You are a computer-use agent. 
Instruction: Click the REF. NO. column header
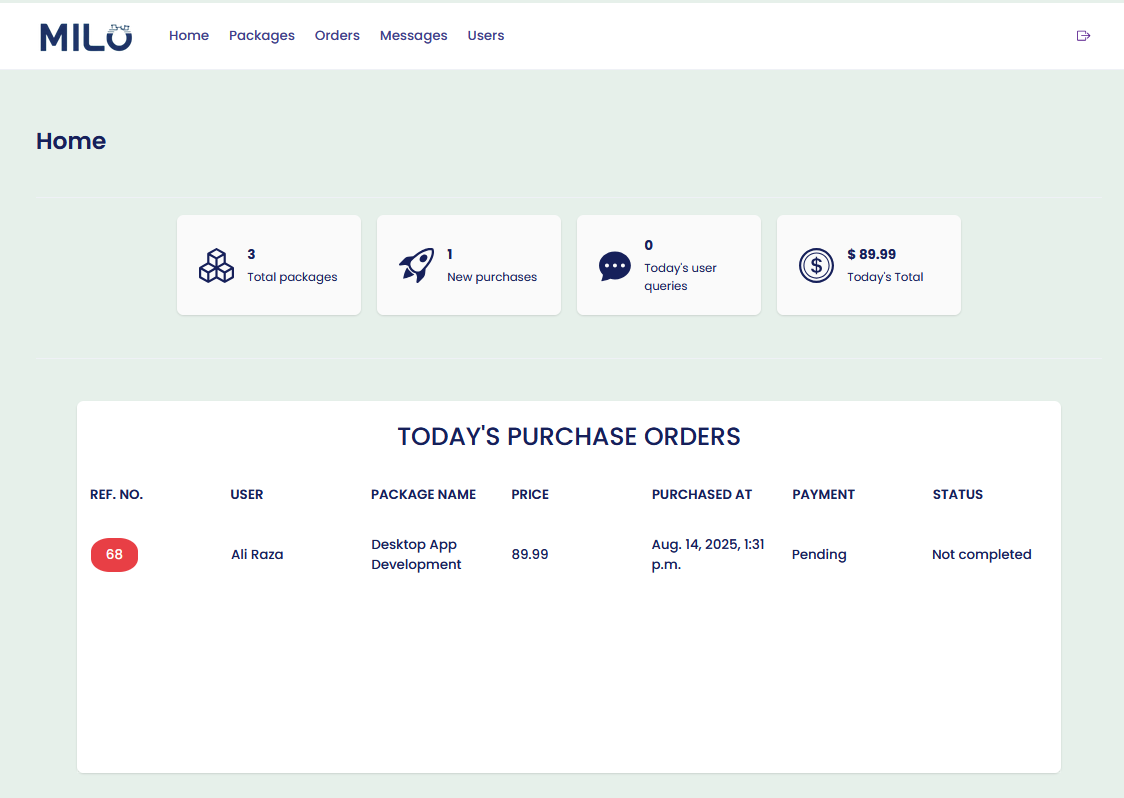tap(116, 494)
